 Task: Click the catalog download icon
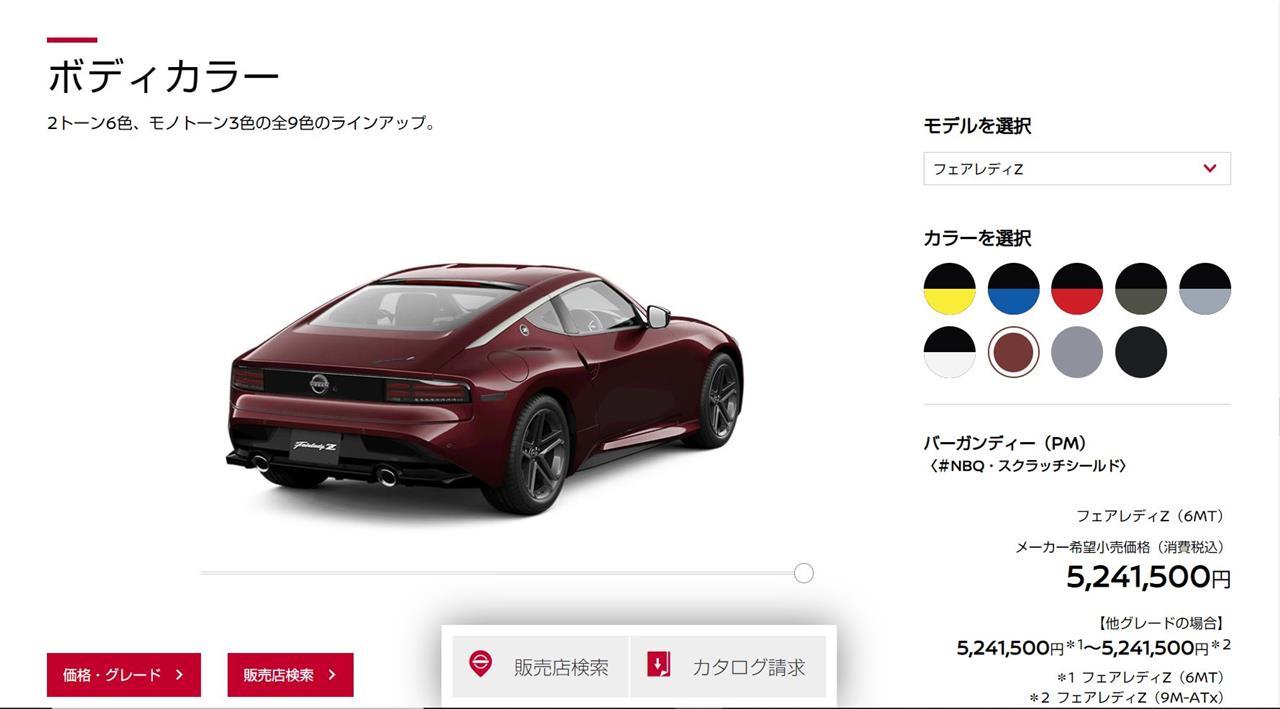click(659, 664)
